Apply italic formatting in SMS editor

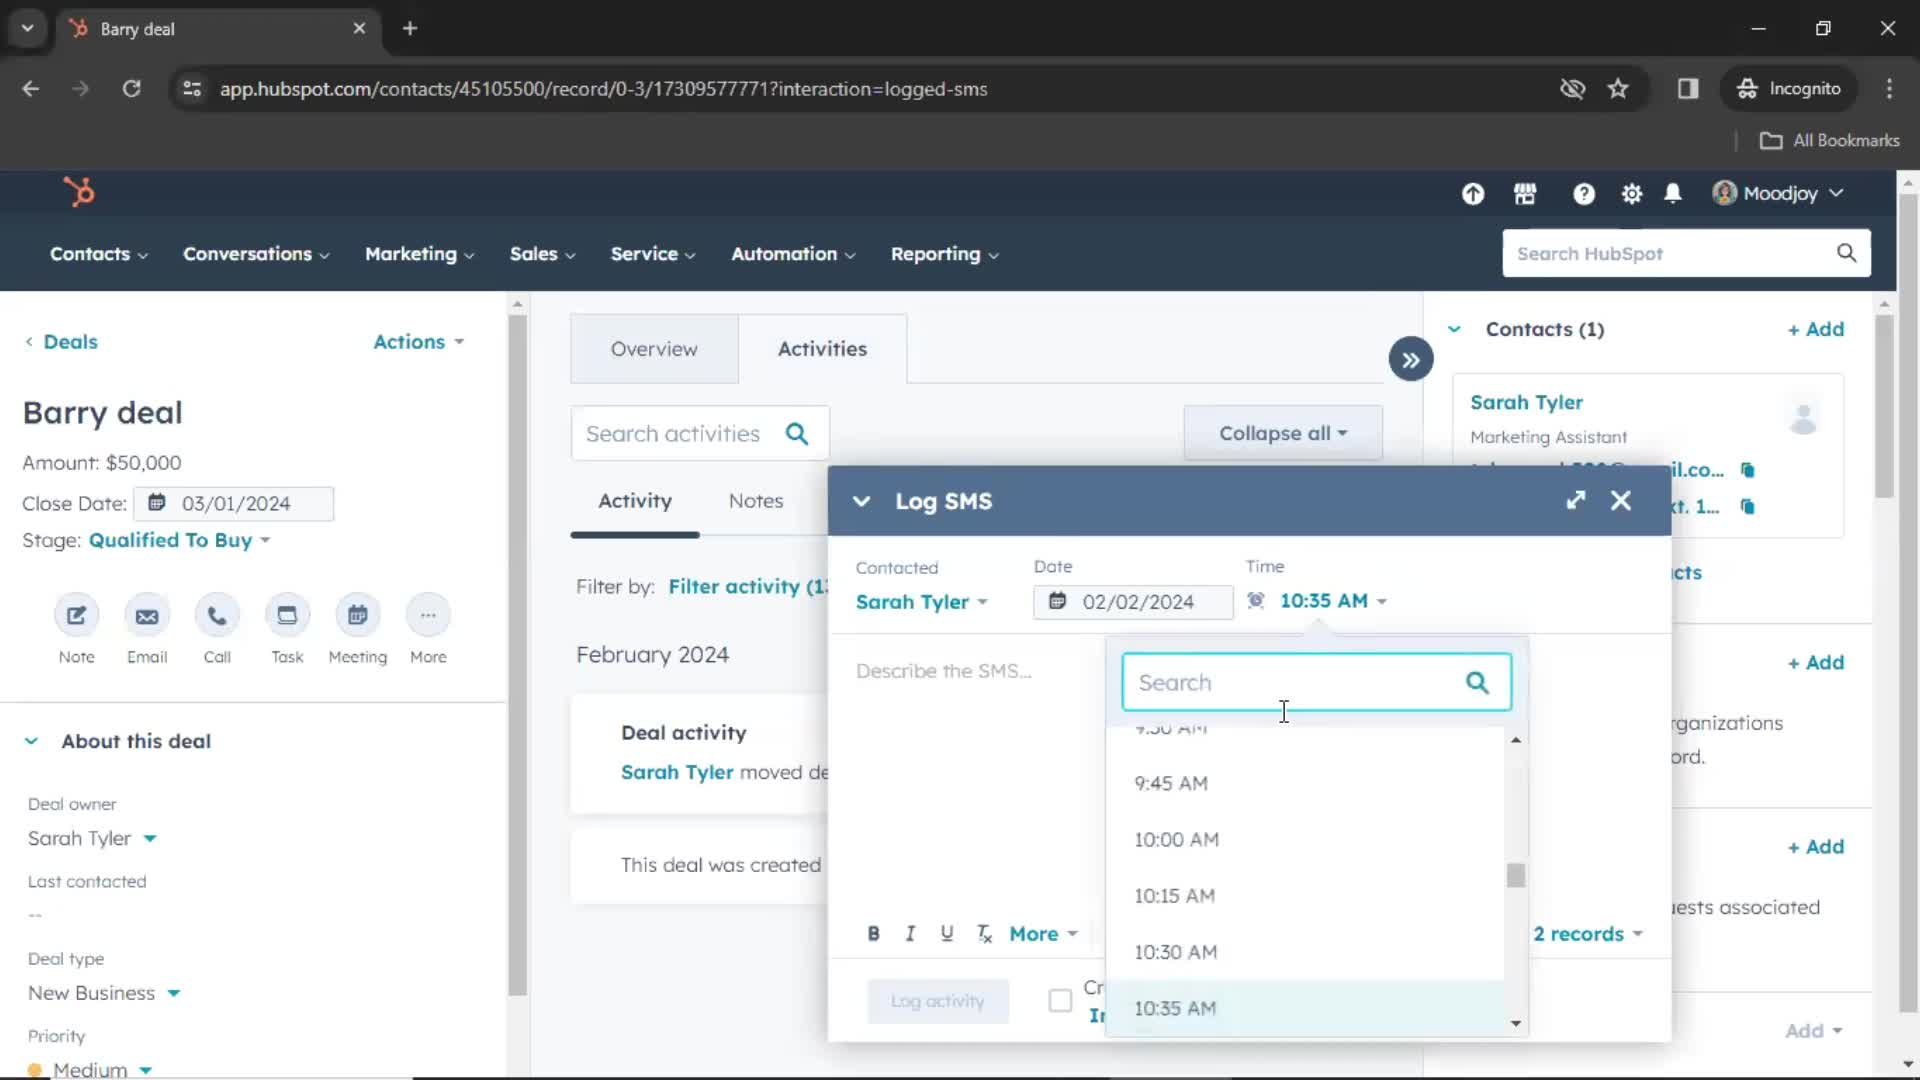pos(910,933)
